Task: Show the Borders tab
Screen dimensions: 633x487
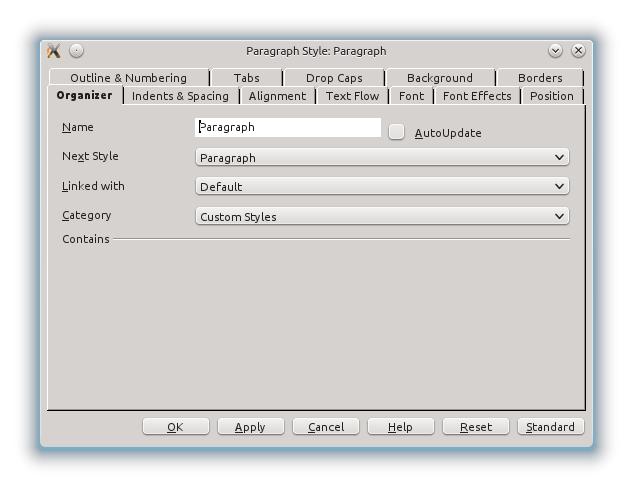Action: [x=540, y=78]
